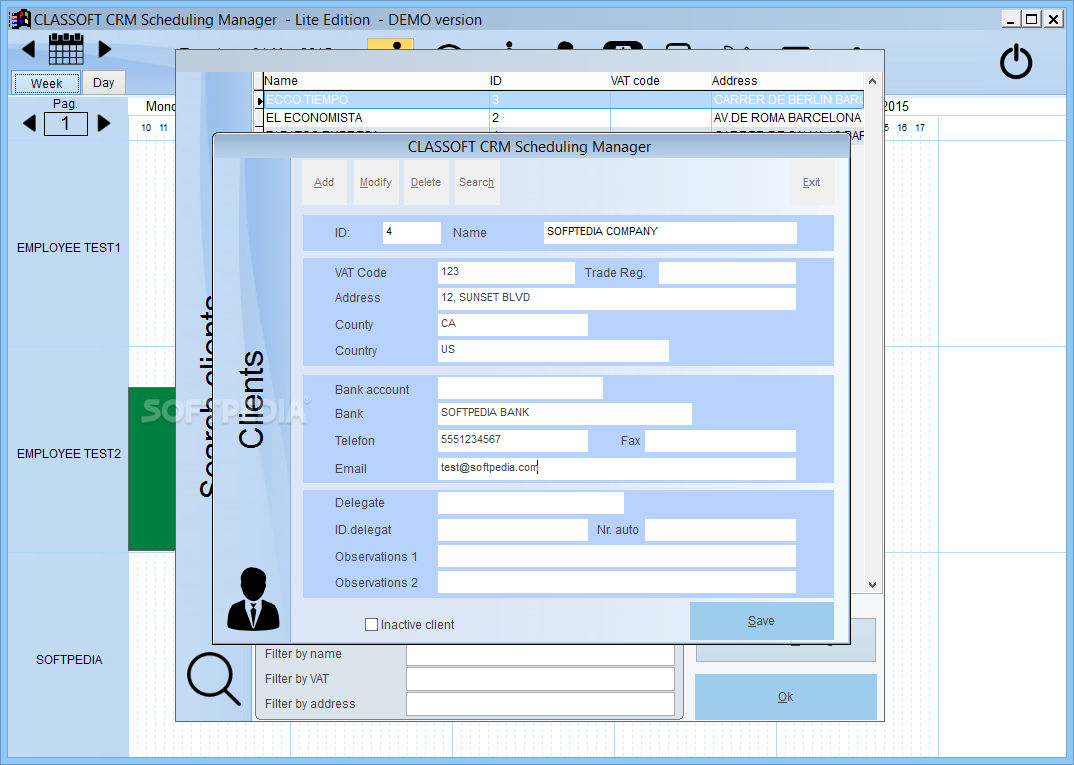Screen dimensions: 1074x765
Task: Go to next page arrow under Pag.
Action: click(103, 123)
